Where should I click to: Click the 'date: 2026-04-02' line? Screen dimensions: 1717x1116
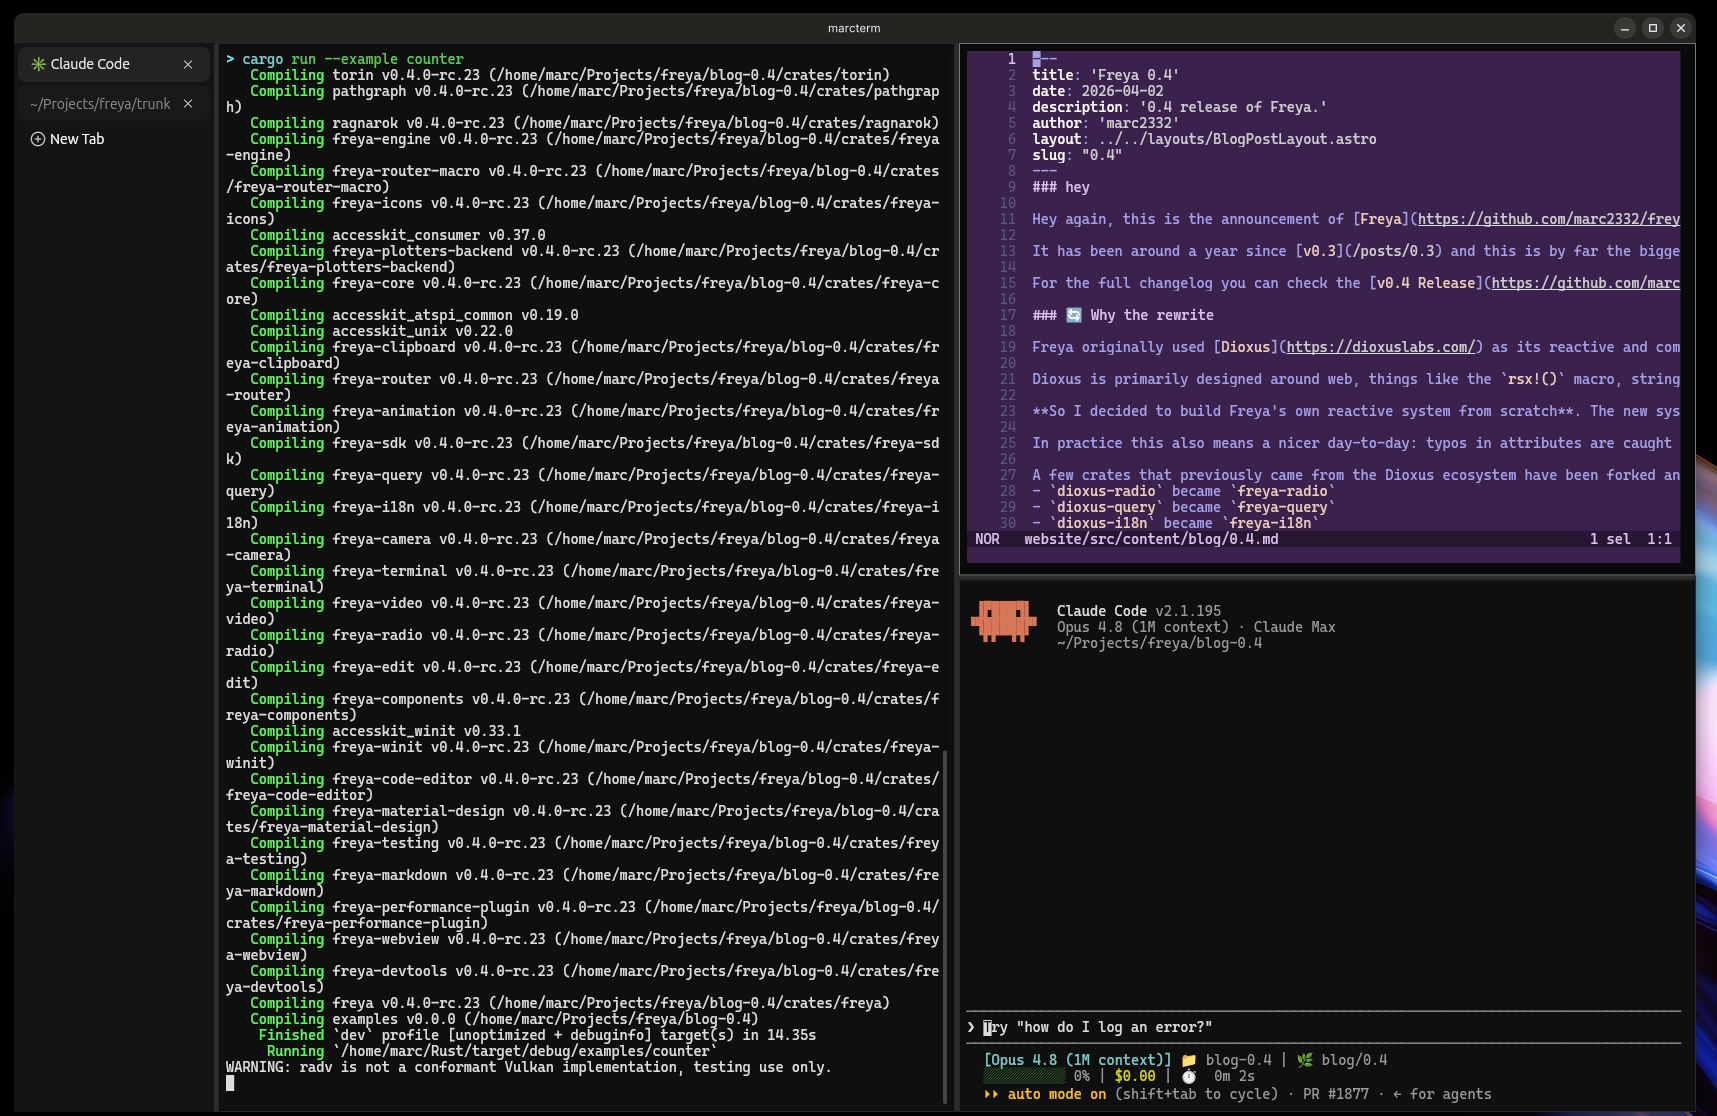(1098, 91)
